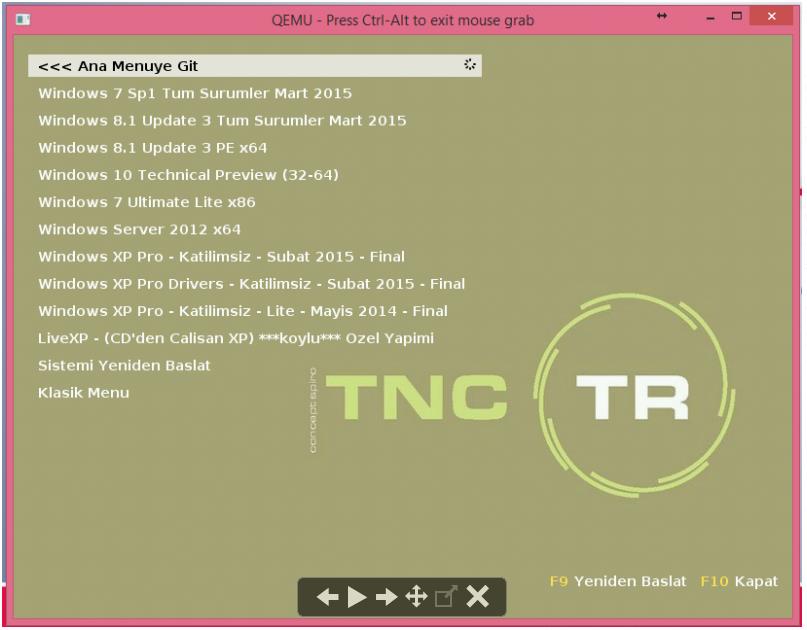Select Windows 10 Technical Preview (32-64)

(x=188, y=175)
